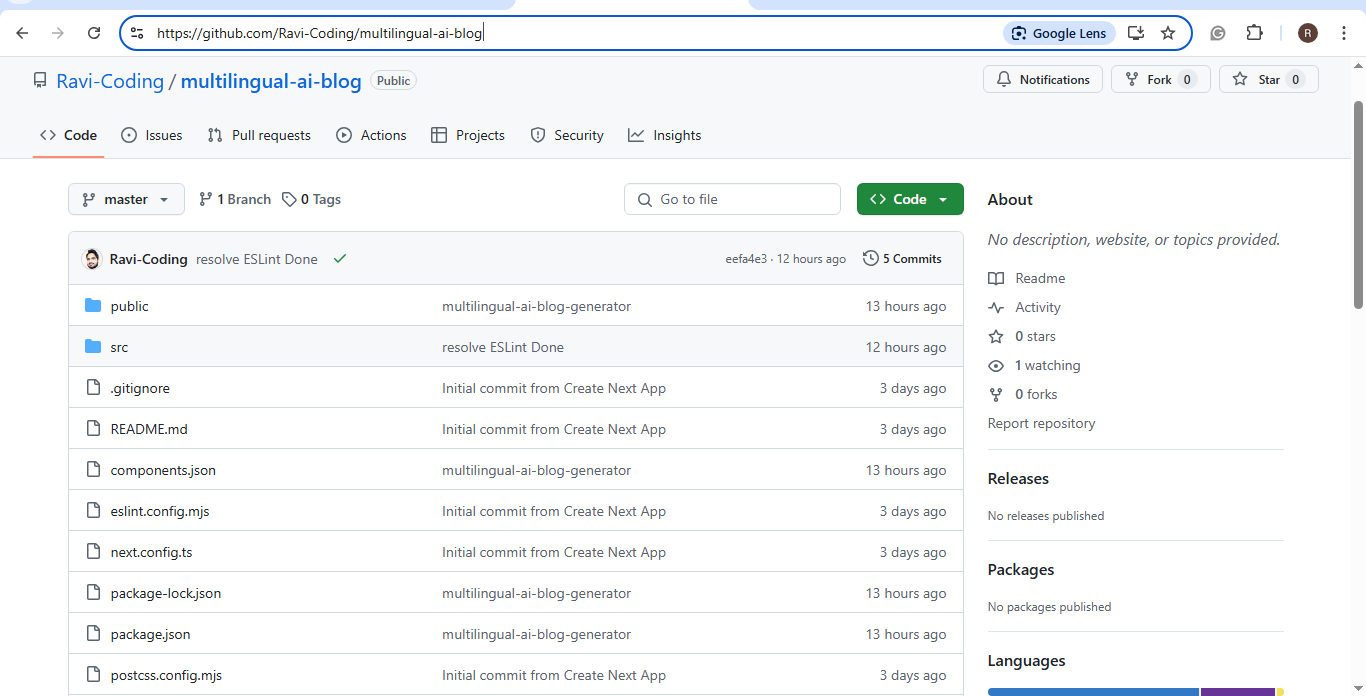This screenshot has height=696, width=1366.
Task: Open the .gitignore file
Action: 140,388
